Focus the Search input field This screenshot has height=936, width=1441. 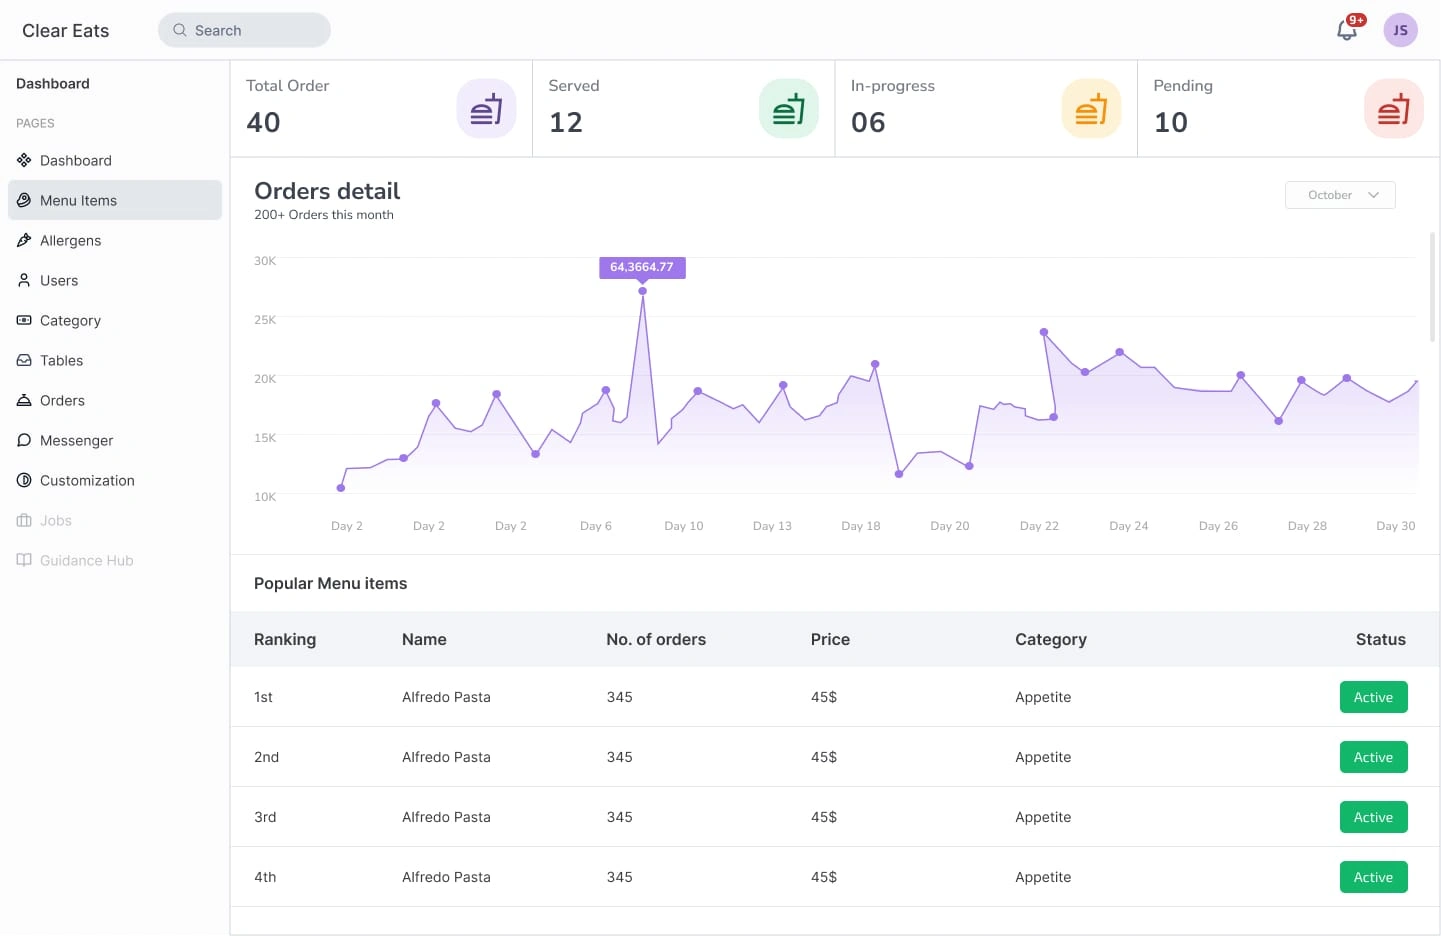click(244, 30)
